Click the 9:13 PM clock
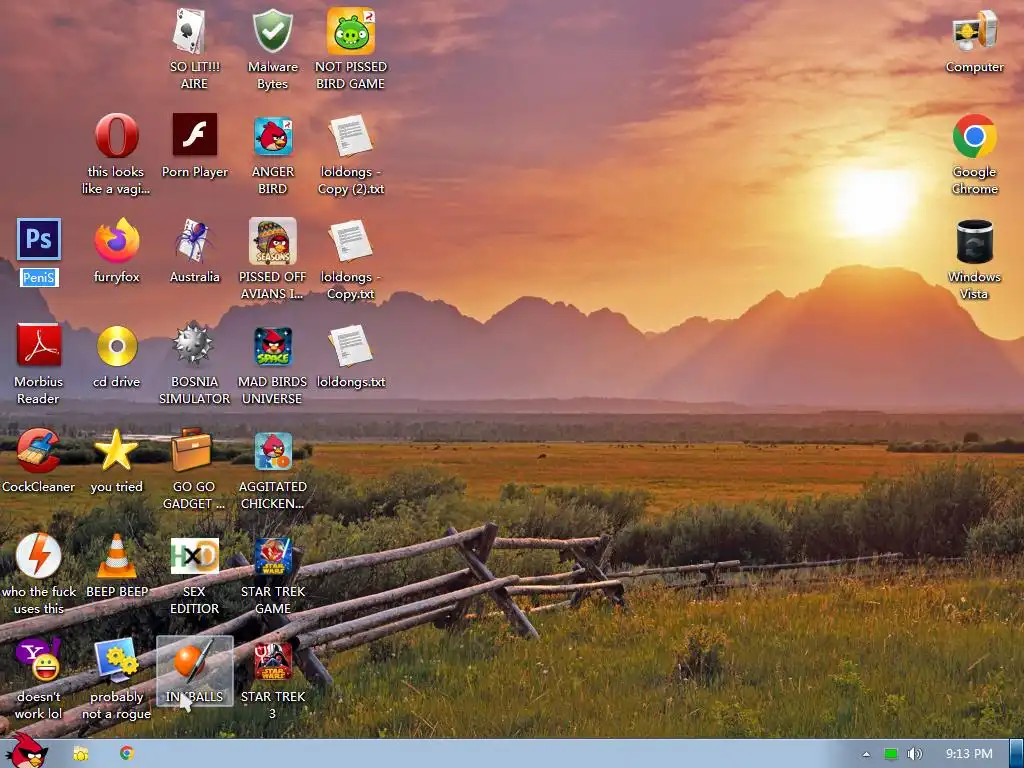The height and width of the screenshot is (768, 1024). [969, 754]
